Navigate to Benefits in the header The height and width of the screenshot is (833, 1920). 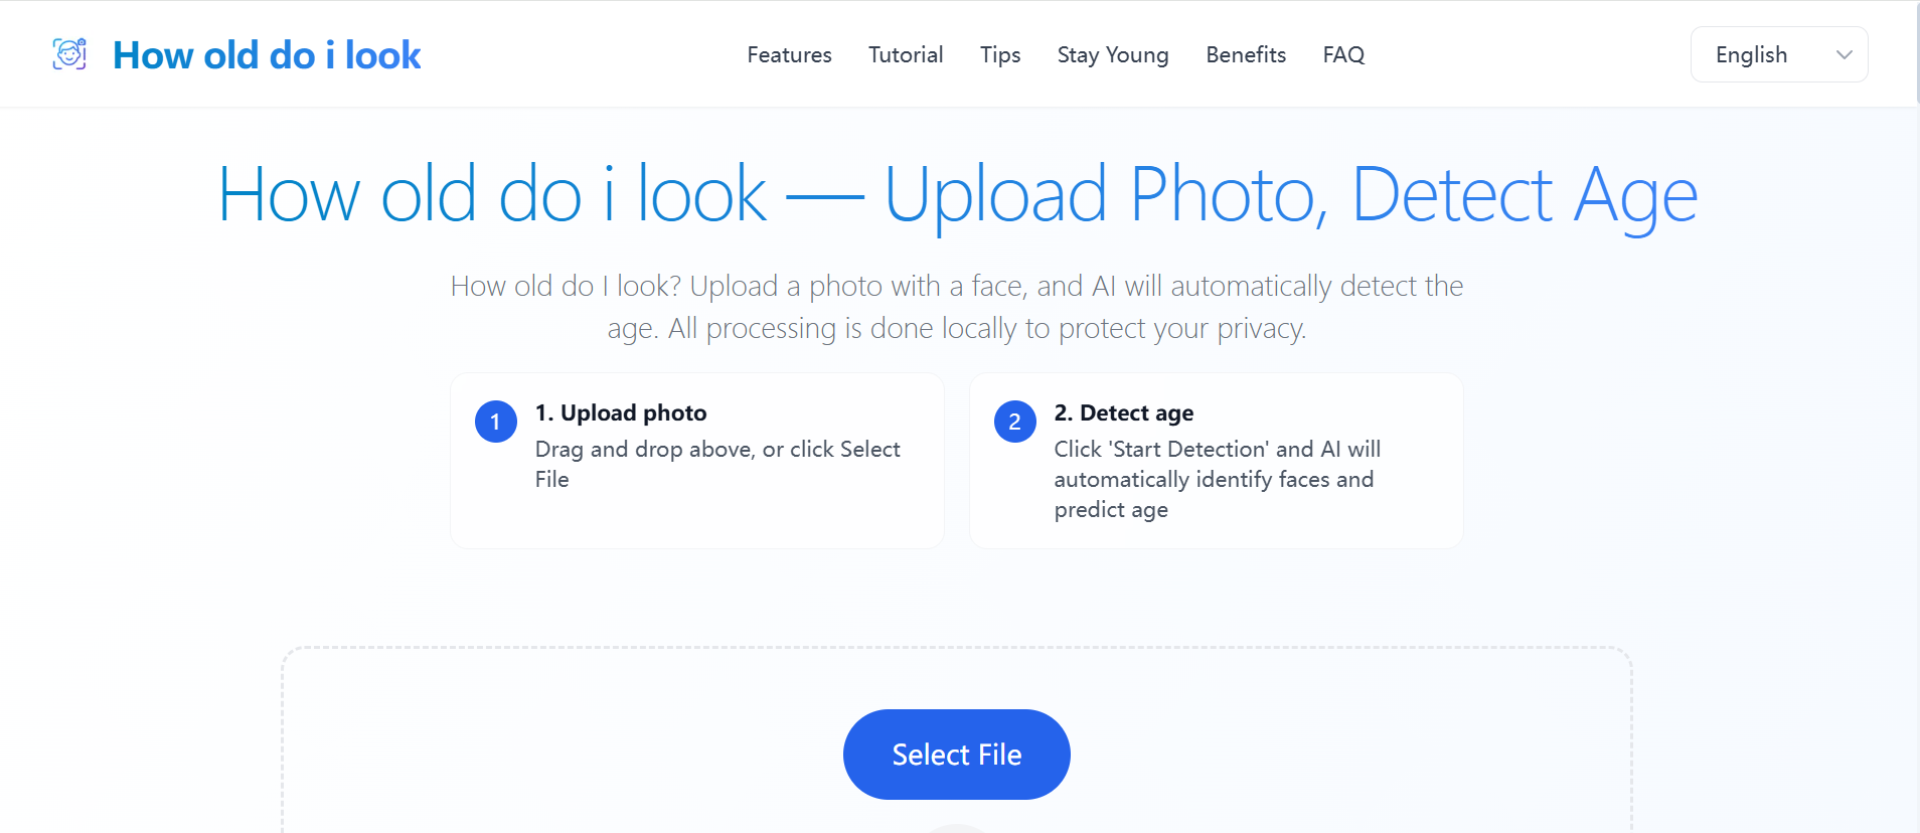click(x=1245, y=55)
